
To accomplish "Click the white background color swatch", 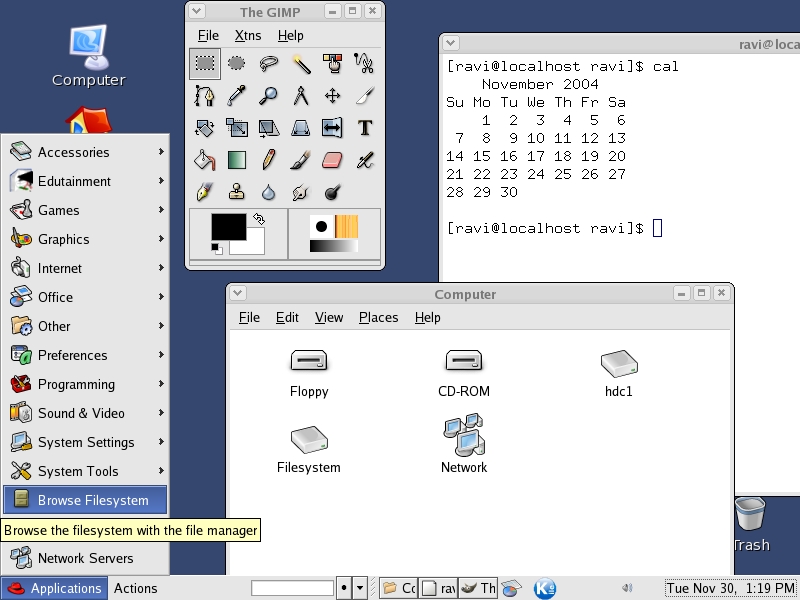I will [256, 247].
